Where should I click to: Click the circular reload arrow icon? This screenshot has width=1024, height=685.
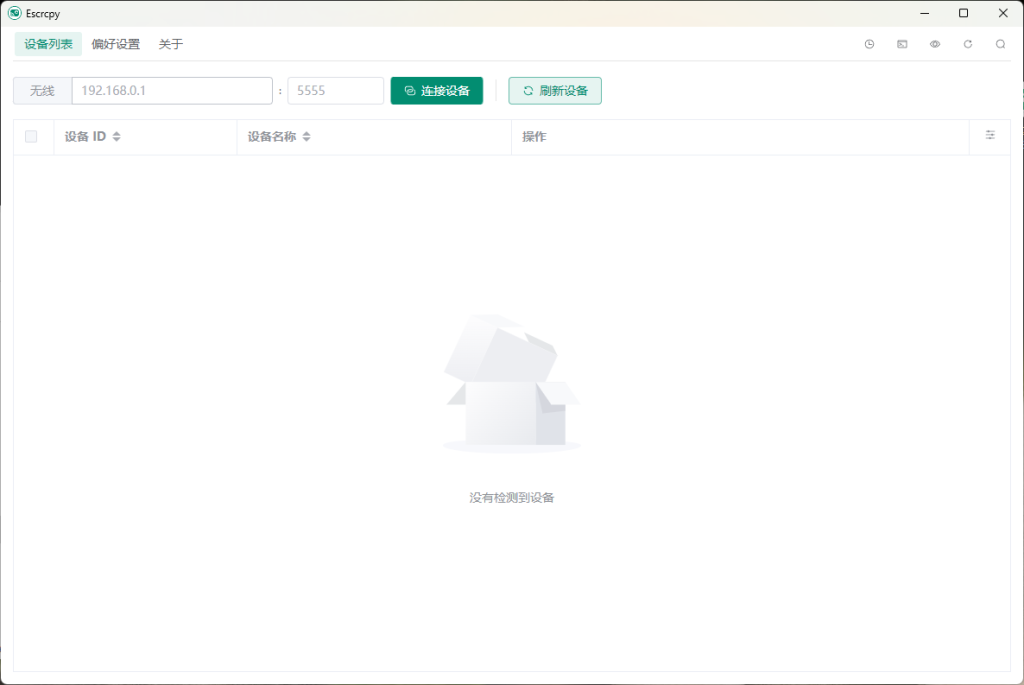point(967,44)
